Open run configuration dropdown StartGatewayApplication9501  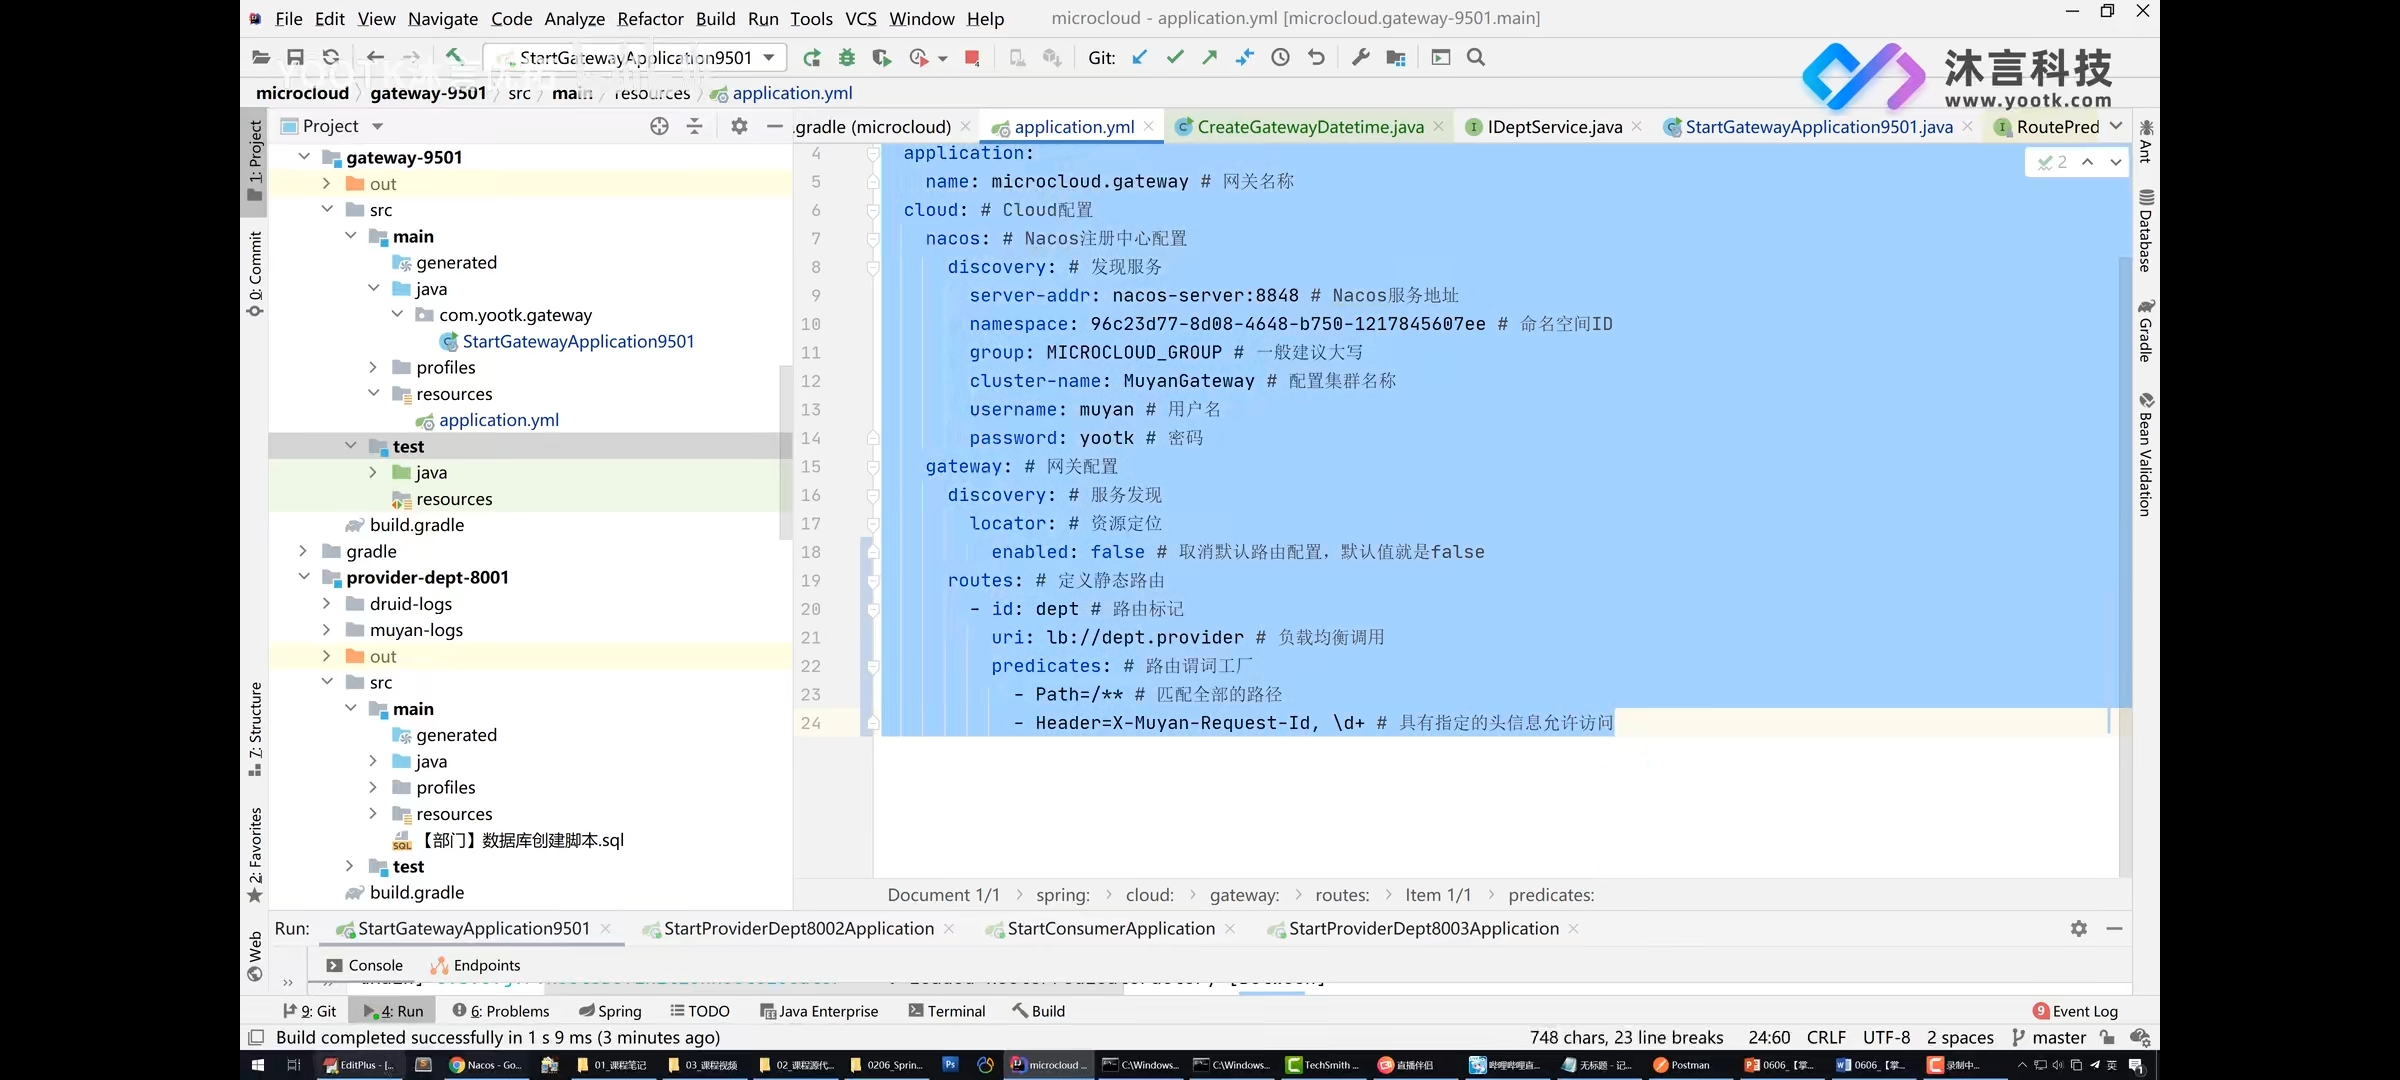[634, 57]
